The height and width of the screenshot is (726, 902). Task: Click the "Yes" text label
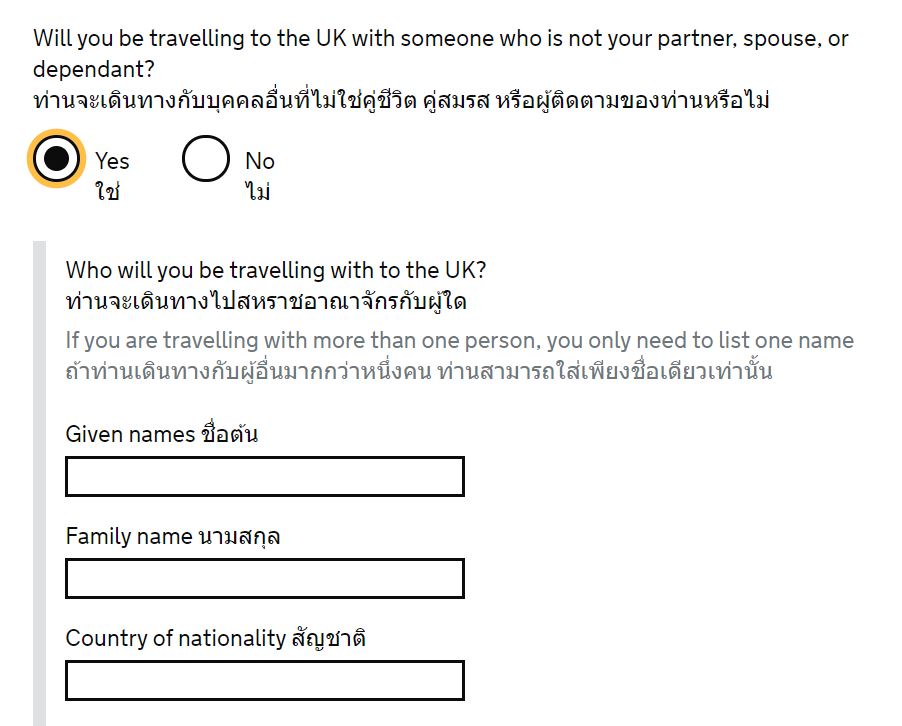point(112,161)
